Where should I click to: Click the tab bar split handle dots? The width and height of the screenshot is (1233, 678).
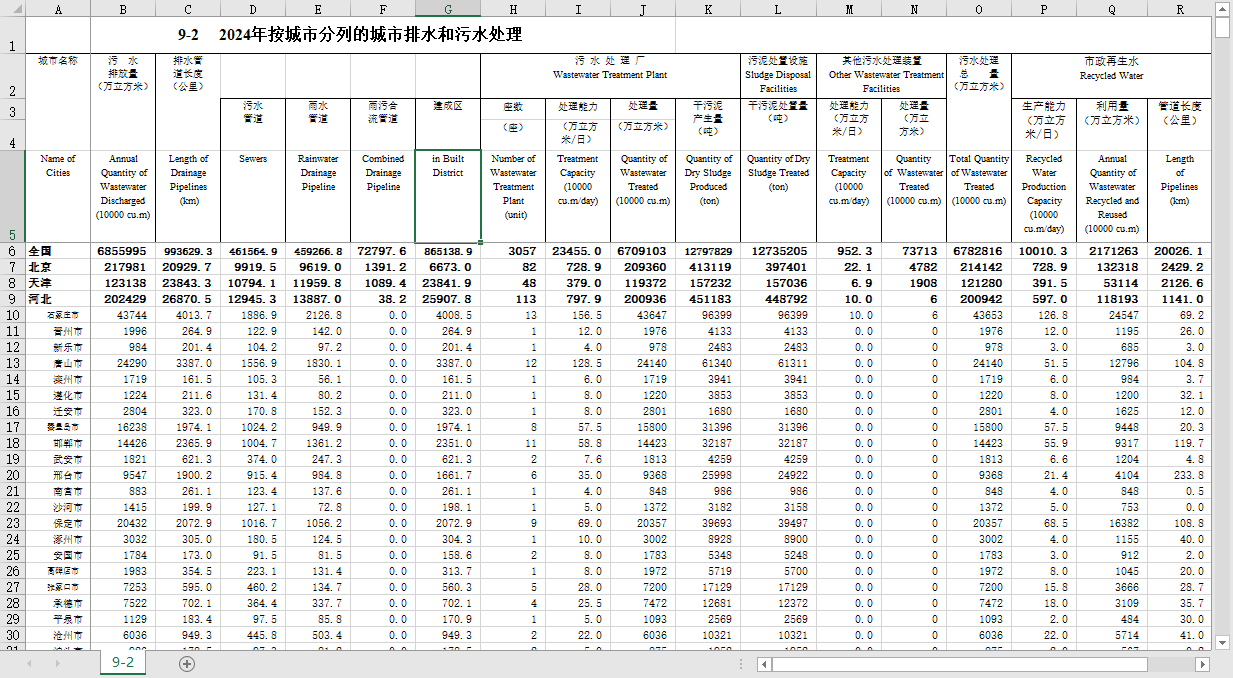pos(741,664)
